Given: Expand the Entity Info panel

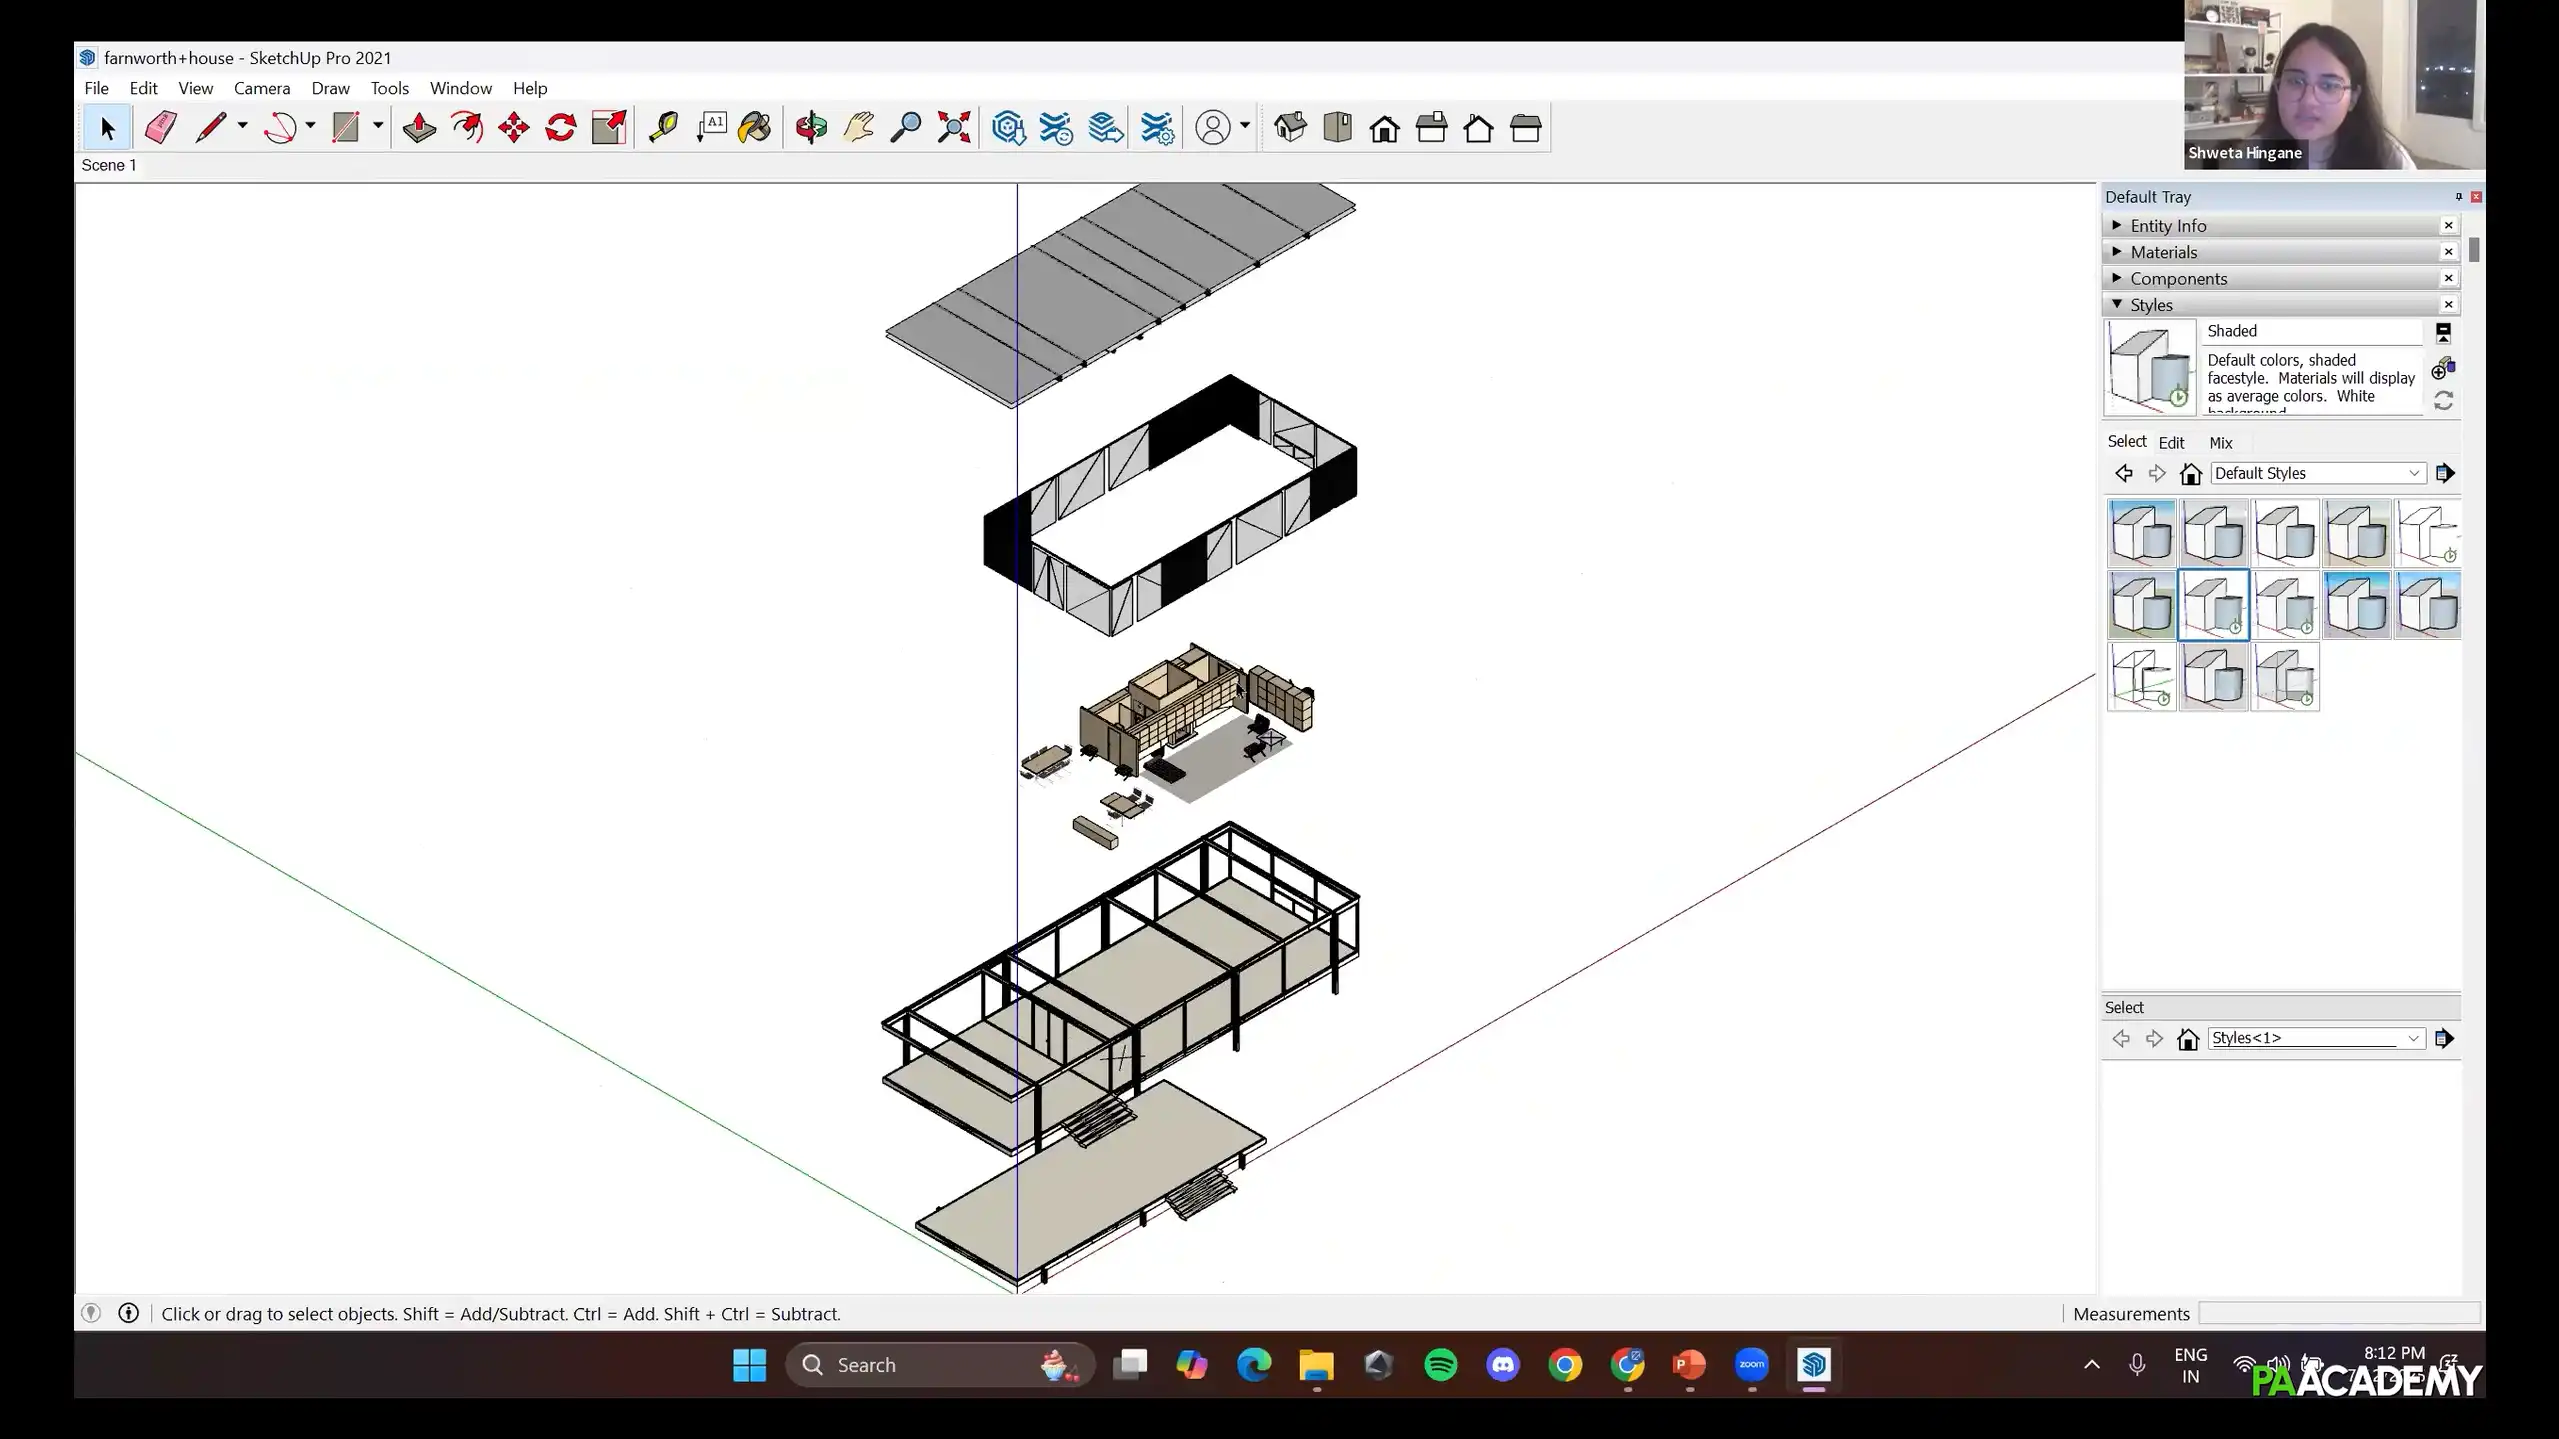Looking at the screenshot, I should (2168, 226).
